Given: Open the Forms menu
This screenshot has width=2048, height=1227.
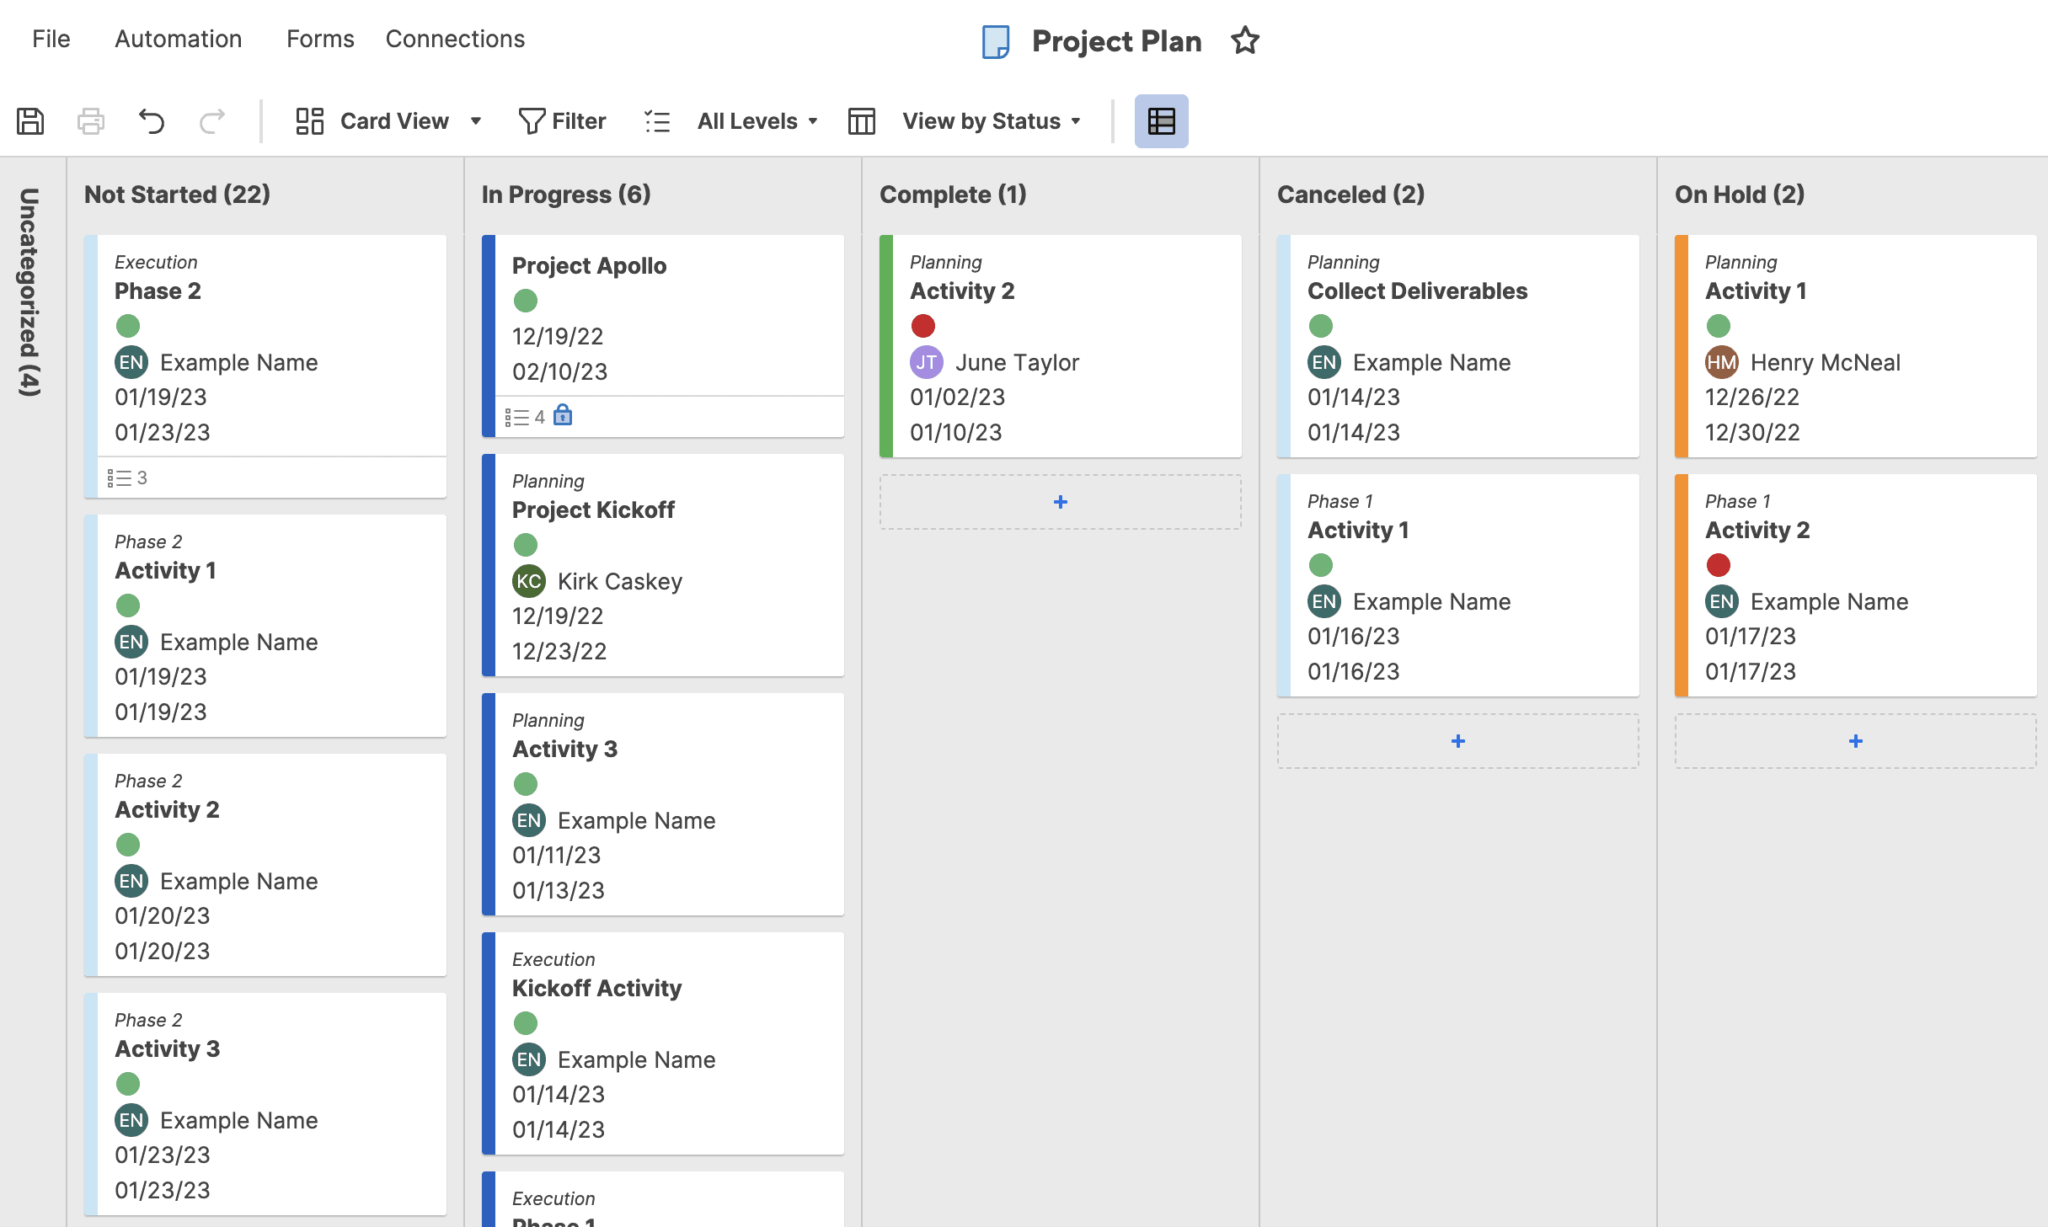Looking at the screenshot, I should [319, 38].
